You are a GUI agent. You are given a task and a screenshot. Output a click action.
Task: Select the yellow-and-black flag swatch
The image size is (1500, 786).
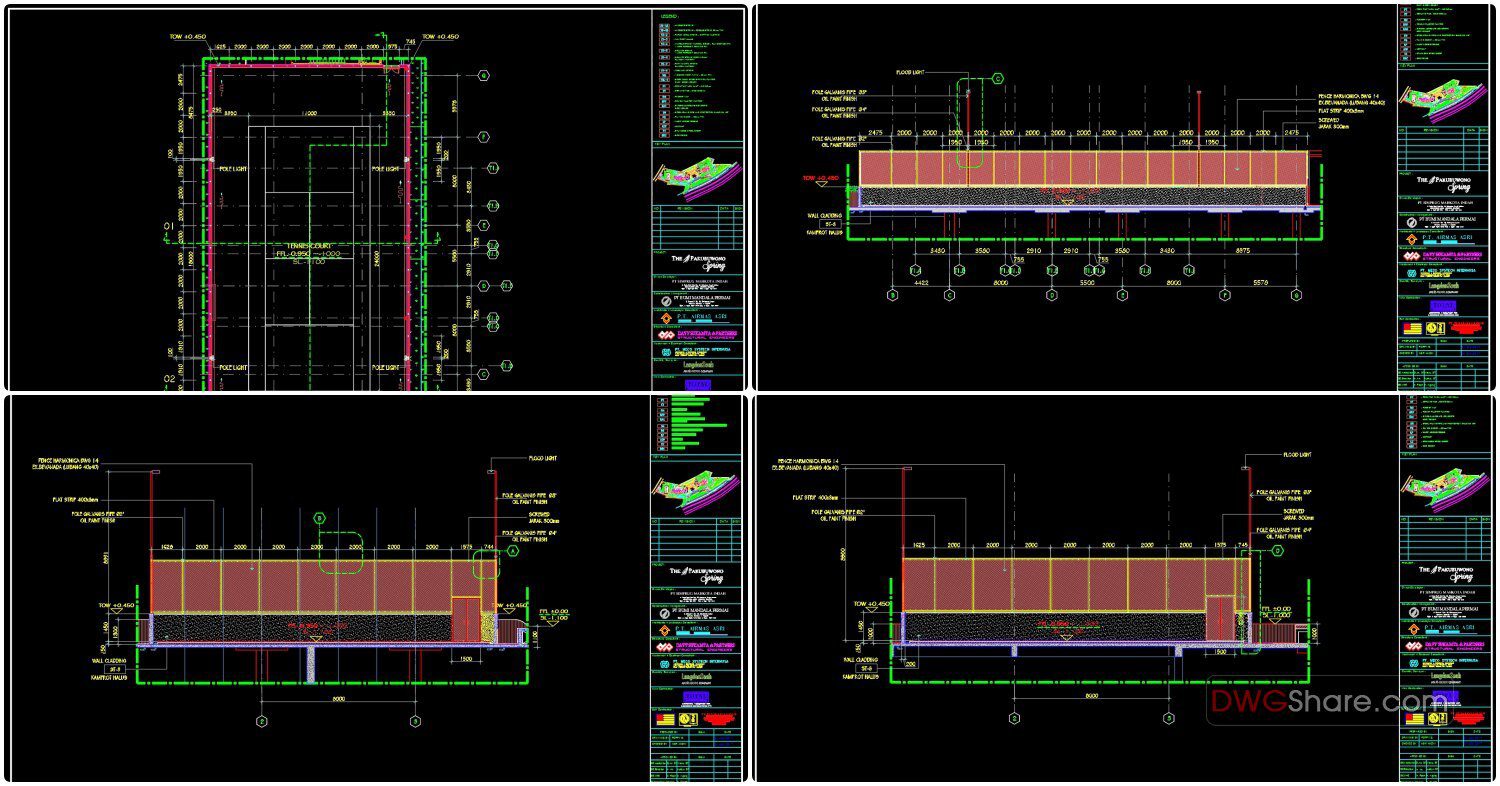(663, 719)
